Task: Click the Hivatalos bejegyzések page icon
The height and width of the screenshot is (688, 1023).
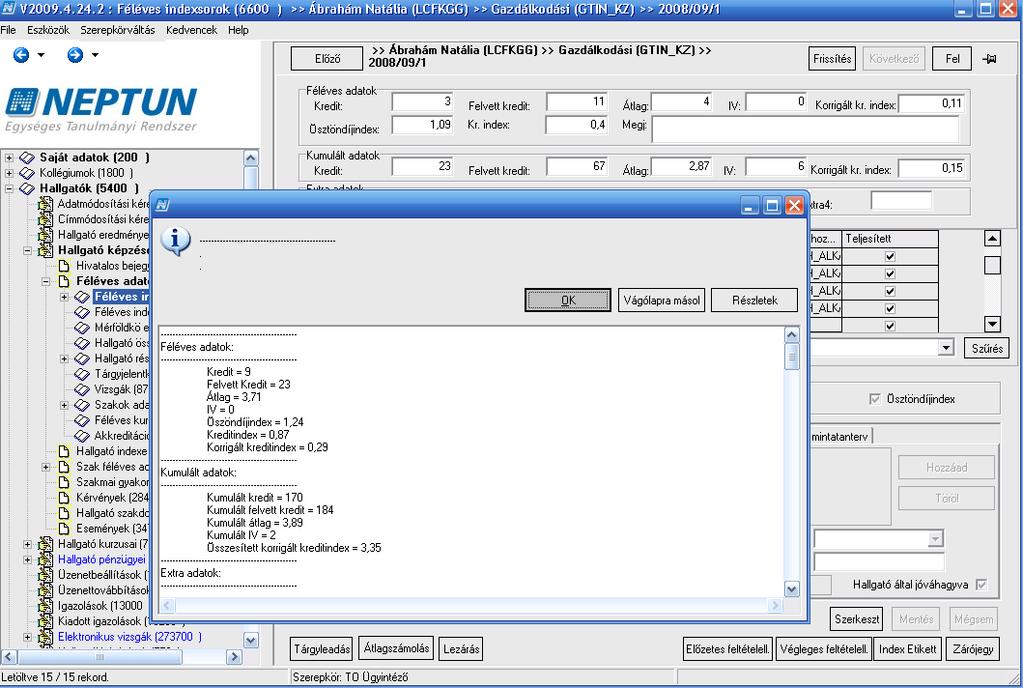Action: [63, 266]
